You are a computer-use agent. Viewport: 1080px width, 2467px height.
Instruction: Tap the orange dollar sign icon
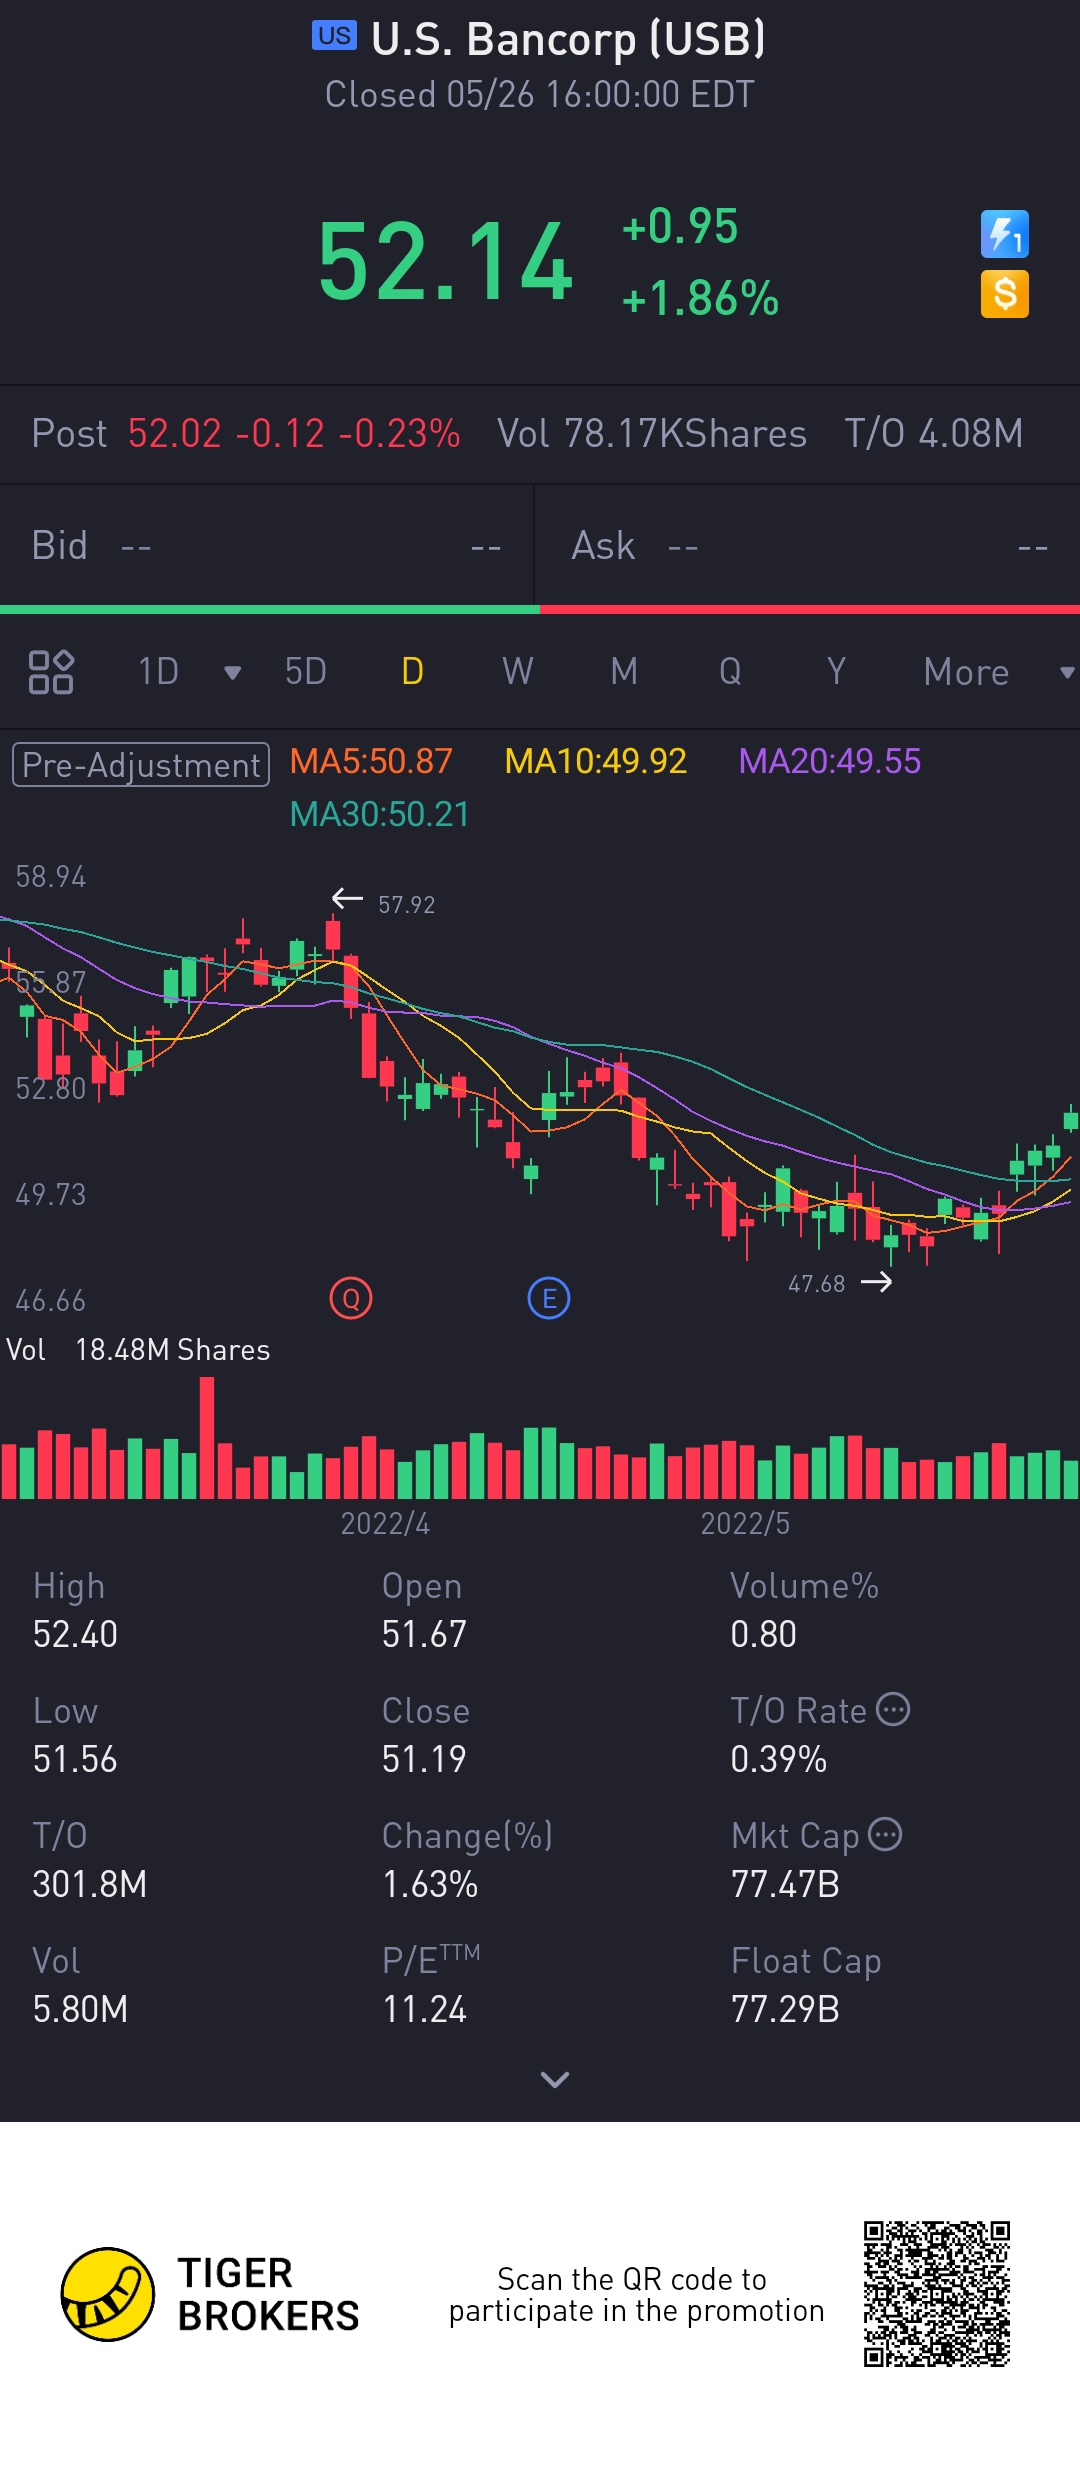click(x=1004, y=294)
